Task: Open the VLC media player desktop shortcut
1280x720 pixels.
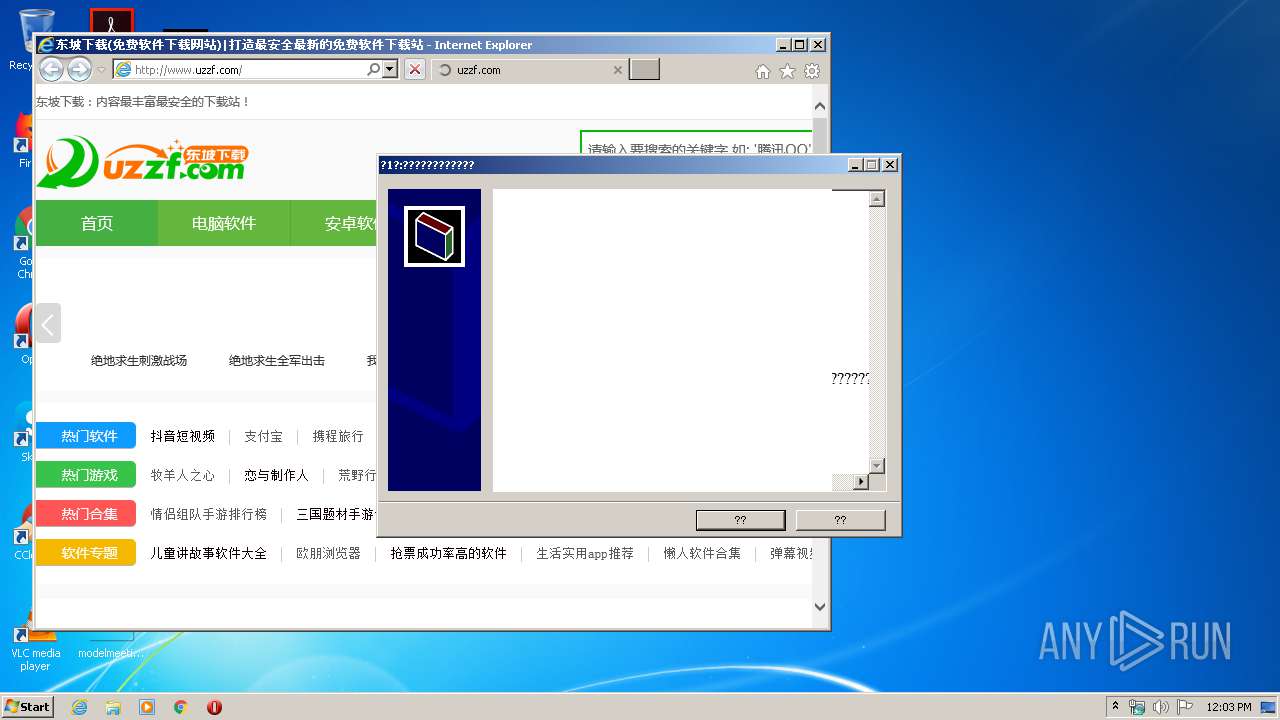Action: [x=36, y=640]
